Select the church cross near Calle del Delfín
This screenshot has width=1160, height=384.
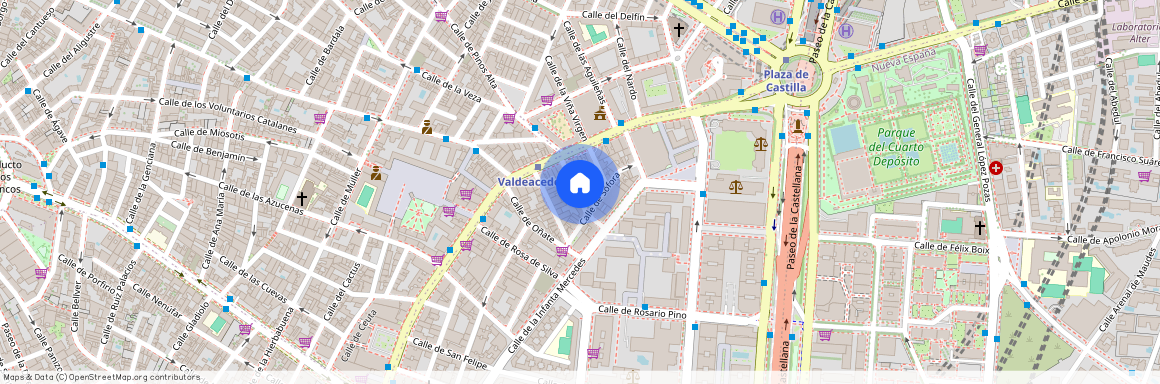[678, 30]
